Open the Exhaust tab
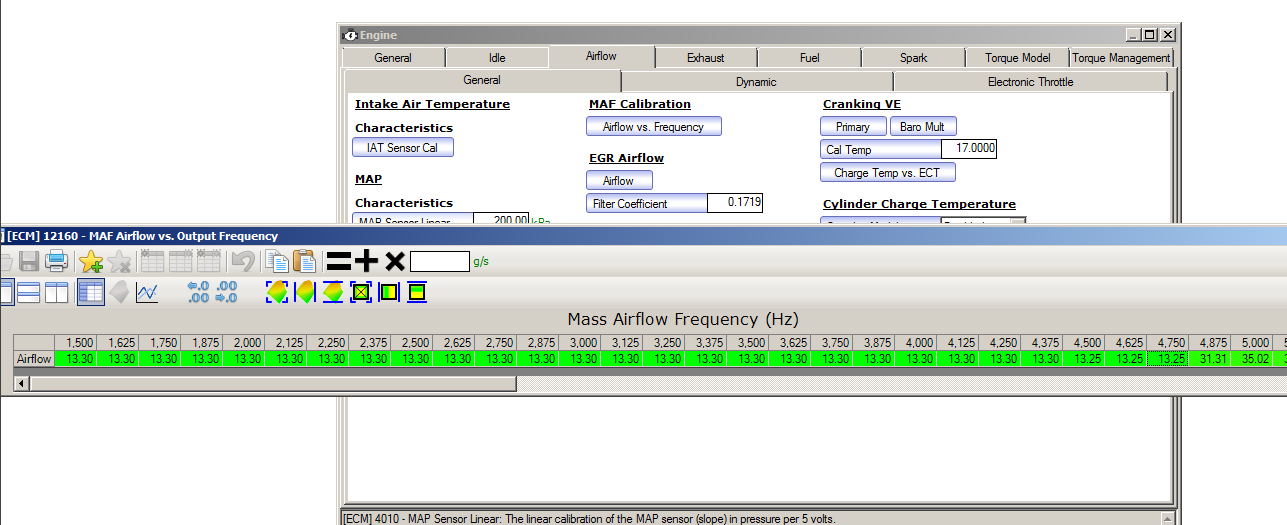 (705, 58)
